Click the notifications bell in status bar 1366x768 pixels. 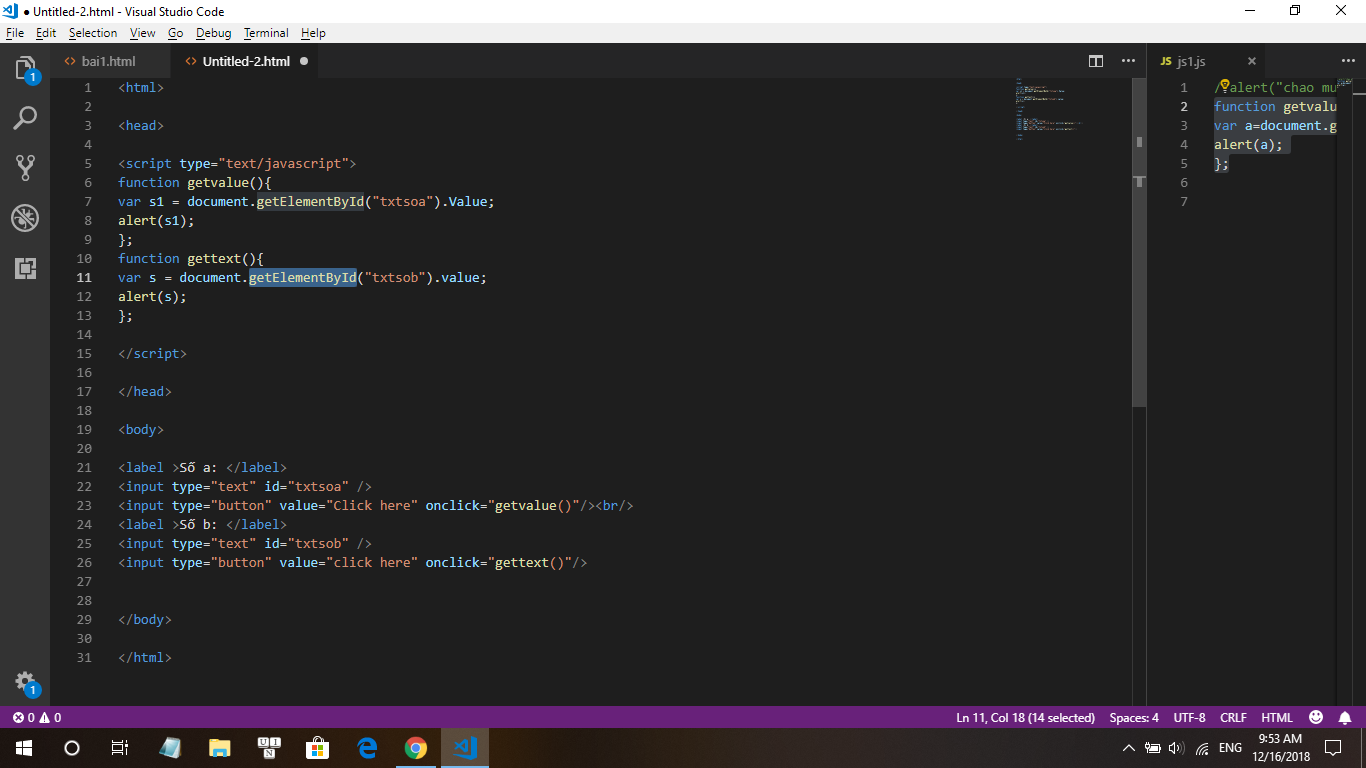coord(1345,718)
